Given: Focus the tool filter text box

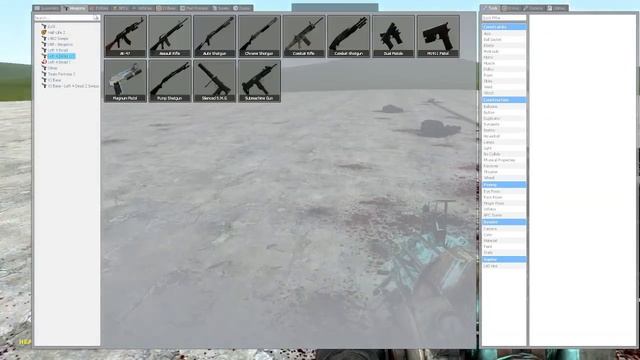Looking at the screenshot, I should tap(504, 18).
